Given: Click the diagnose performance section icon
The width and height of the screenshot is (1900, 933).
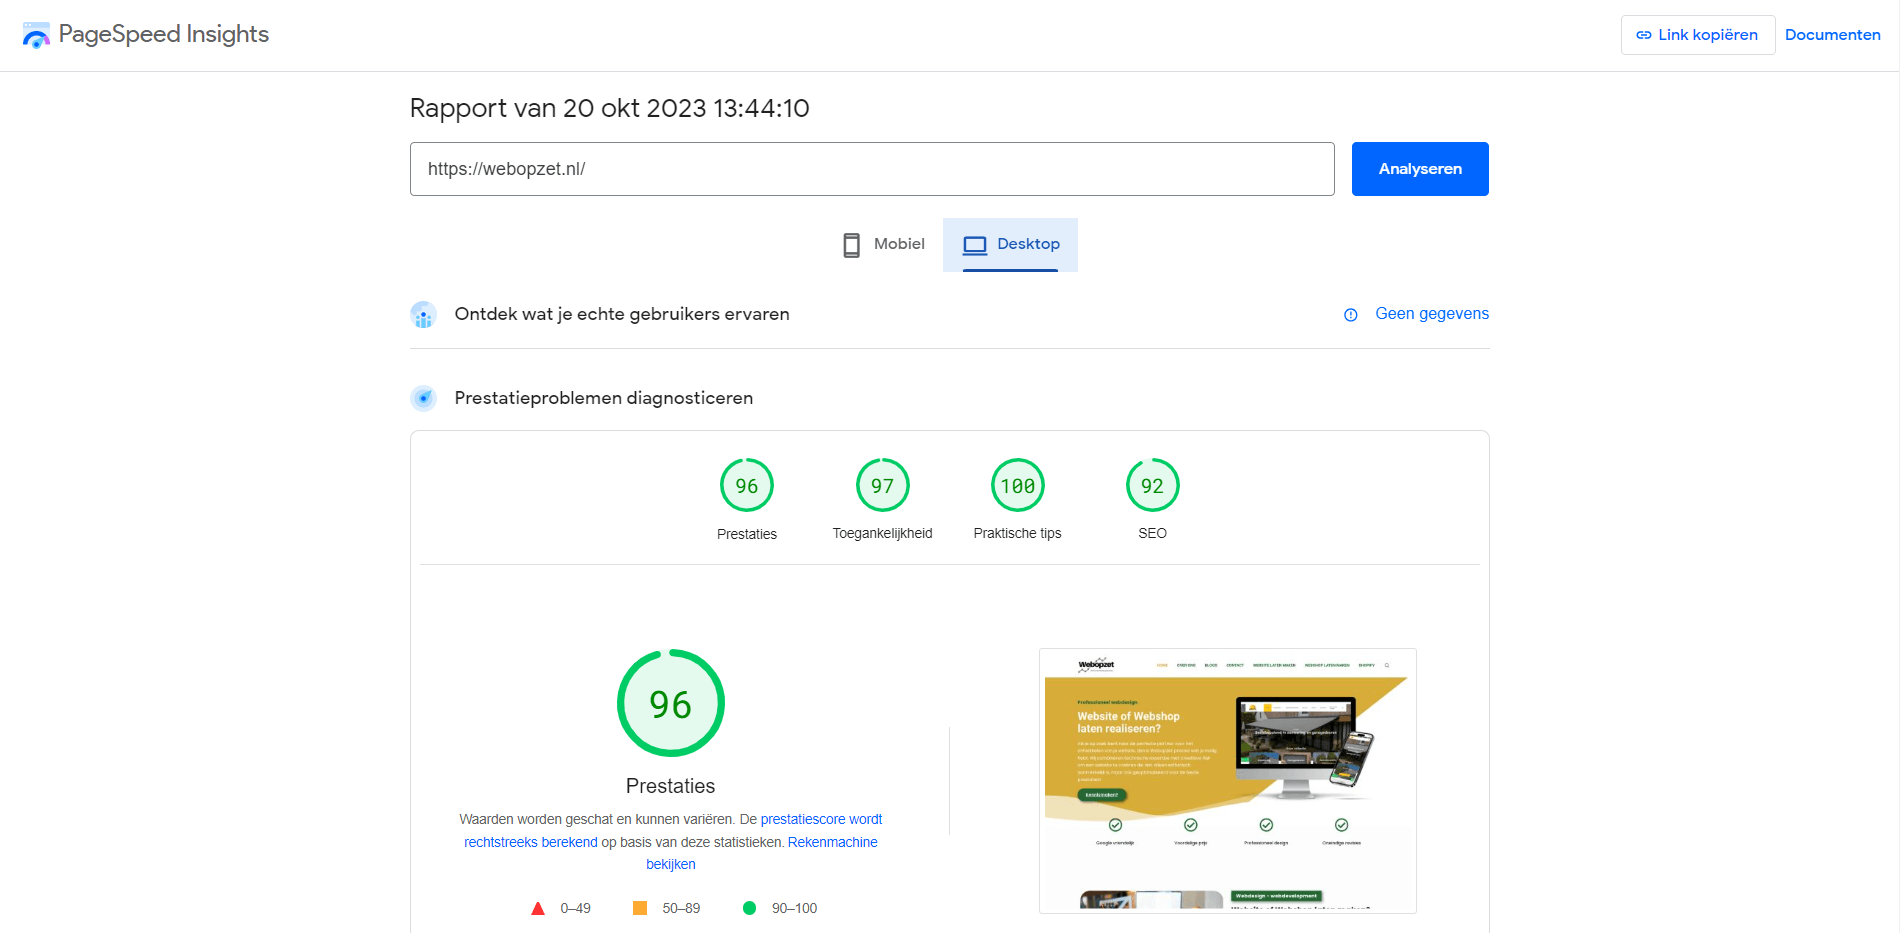Looking at the screenshot, I should click(423, 398).
